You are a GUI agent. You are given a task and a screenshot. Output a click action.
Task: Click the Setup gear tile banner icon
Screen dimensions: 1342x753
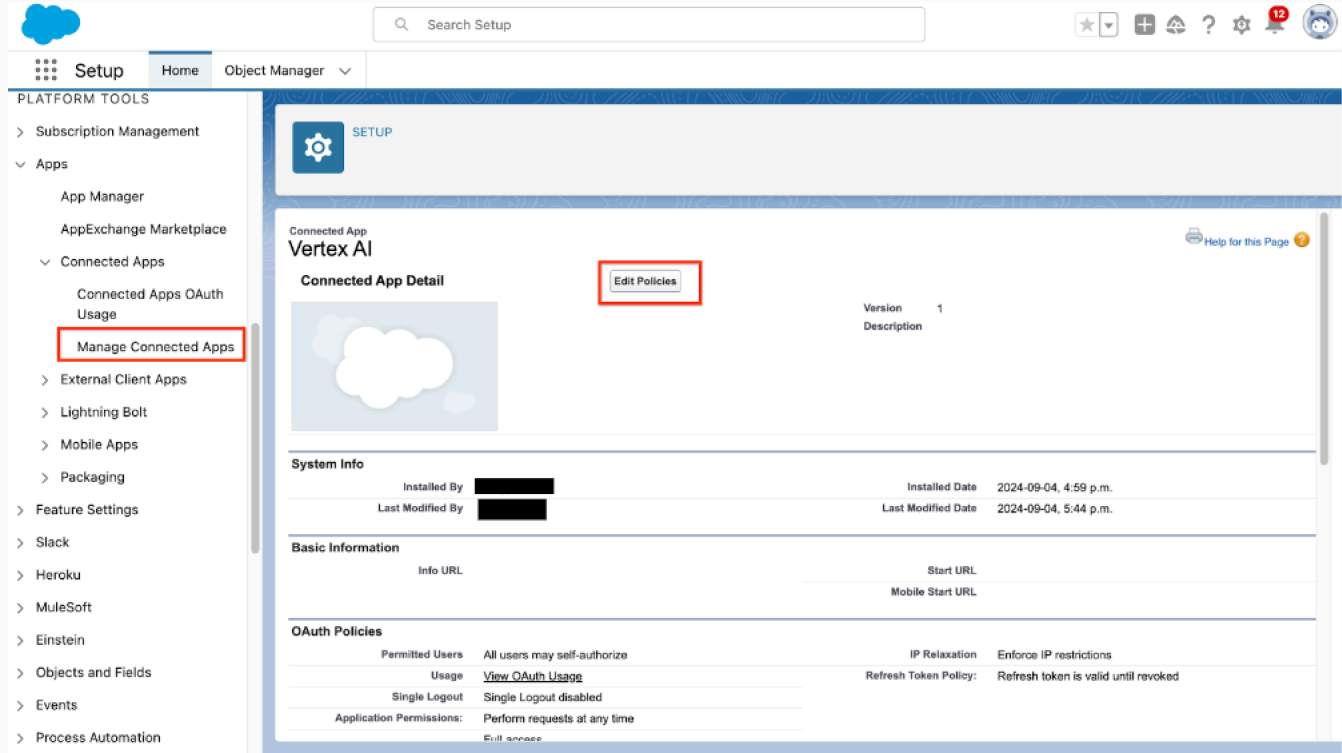[x=318, y=146]
